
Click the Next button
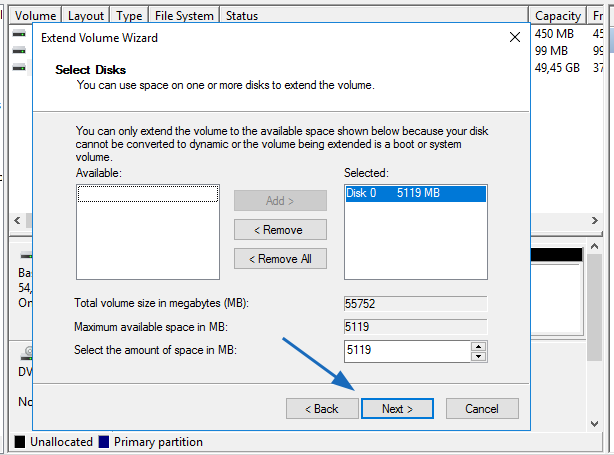pos(396,408)
